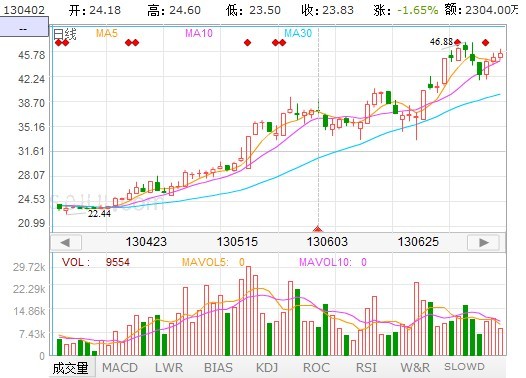Select the 成交量 indicator tab
Screen dimensions: 526x378
tap(71, 368)
